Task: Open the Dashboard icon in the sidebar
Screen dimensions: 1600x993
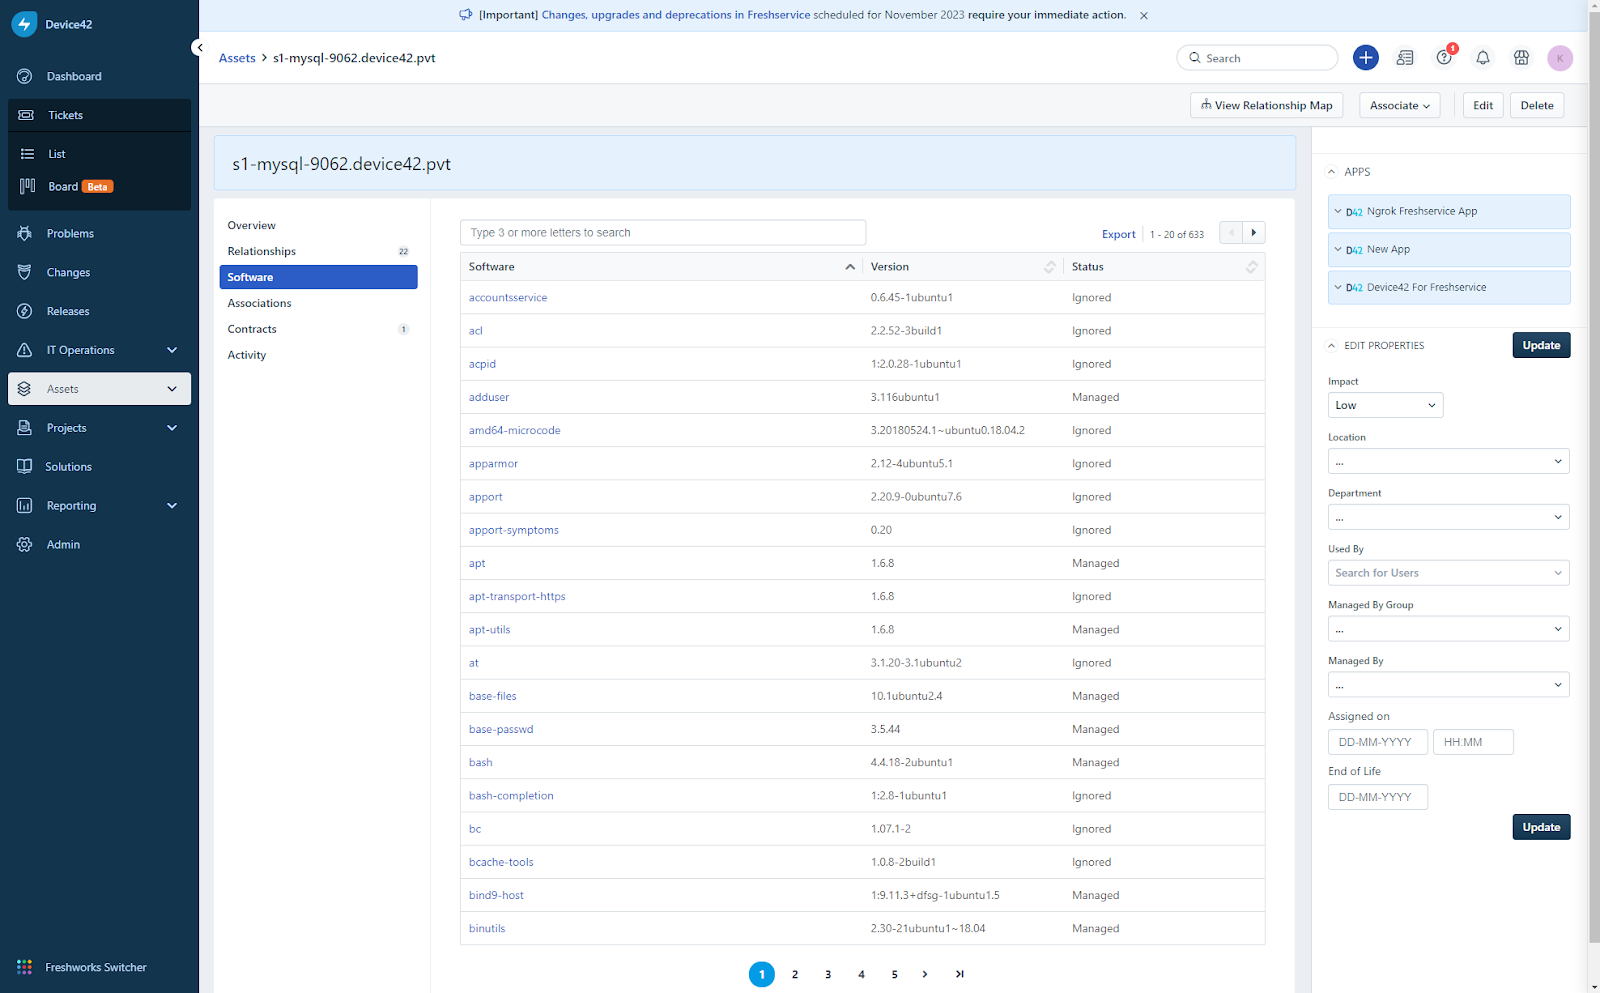Action: [x=25, y=76]
